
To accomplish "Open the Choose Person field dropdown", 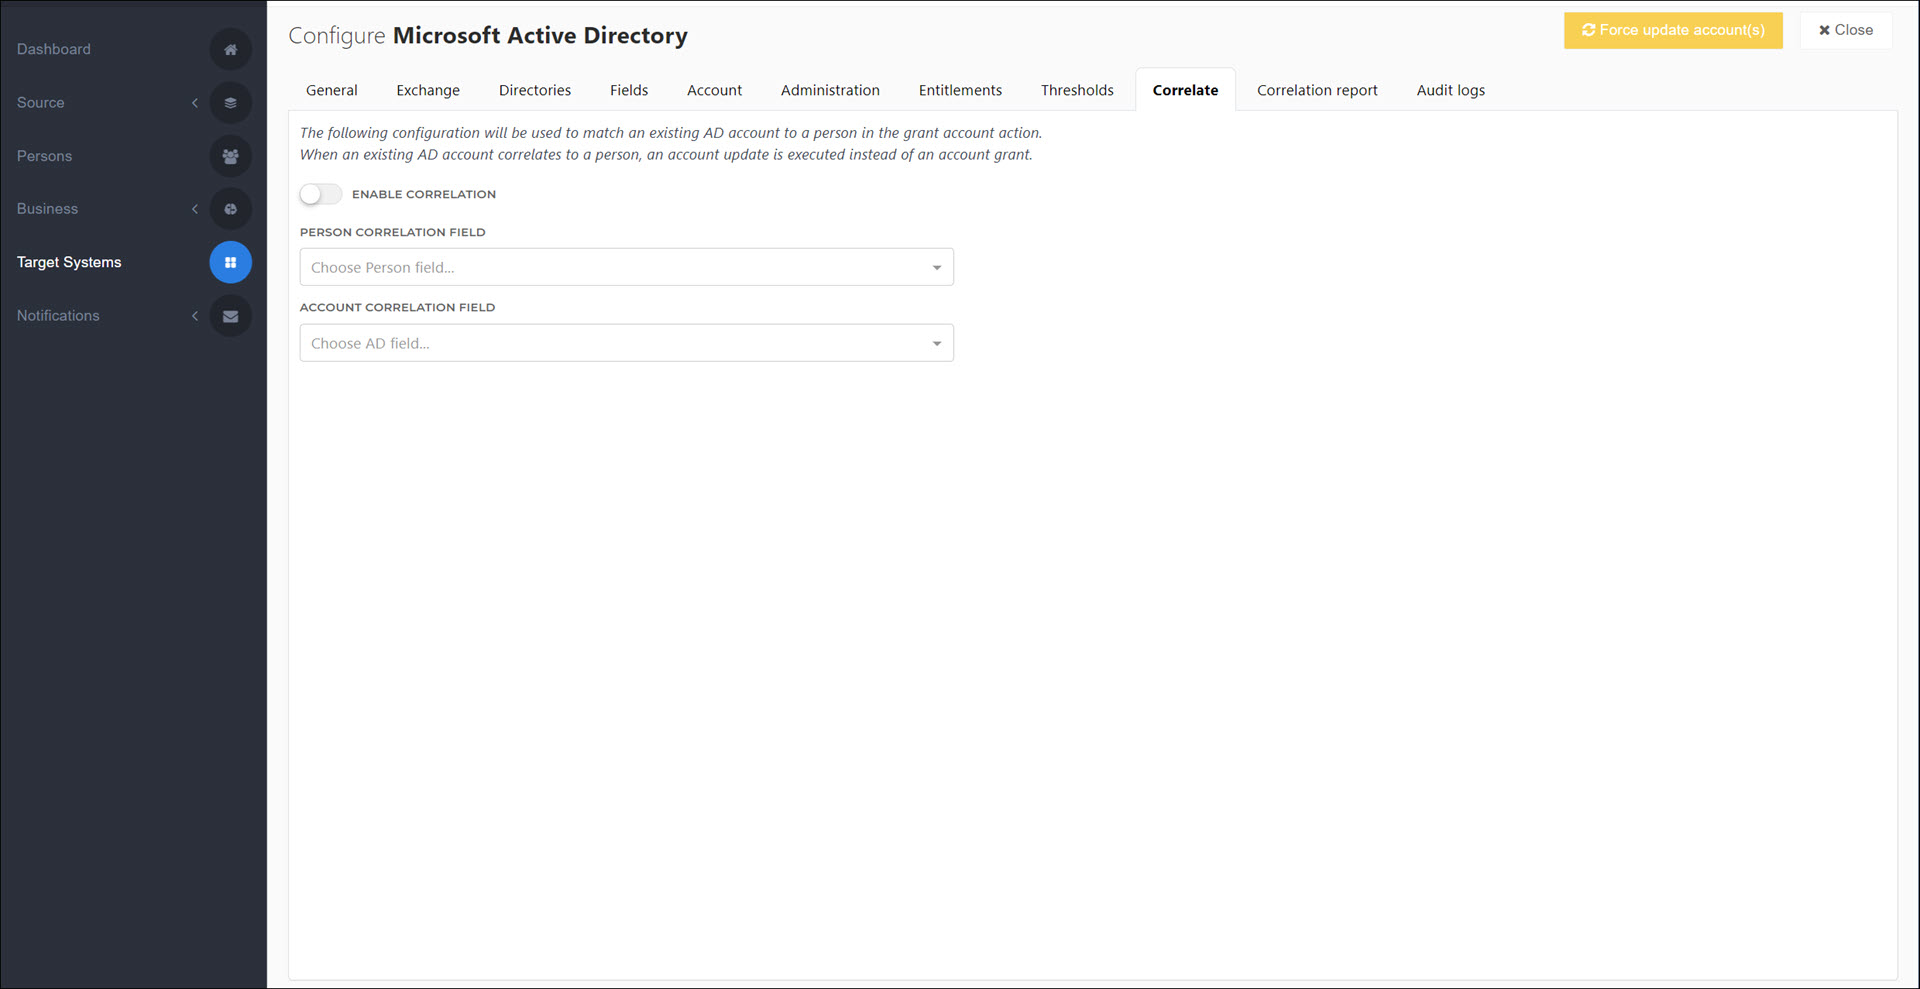I will pos(626,267).
